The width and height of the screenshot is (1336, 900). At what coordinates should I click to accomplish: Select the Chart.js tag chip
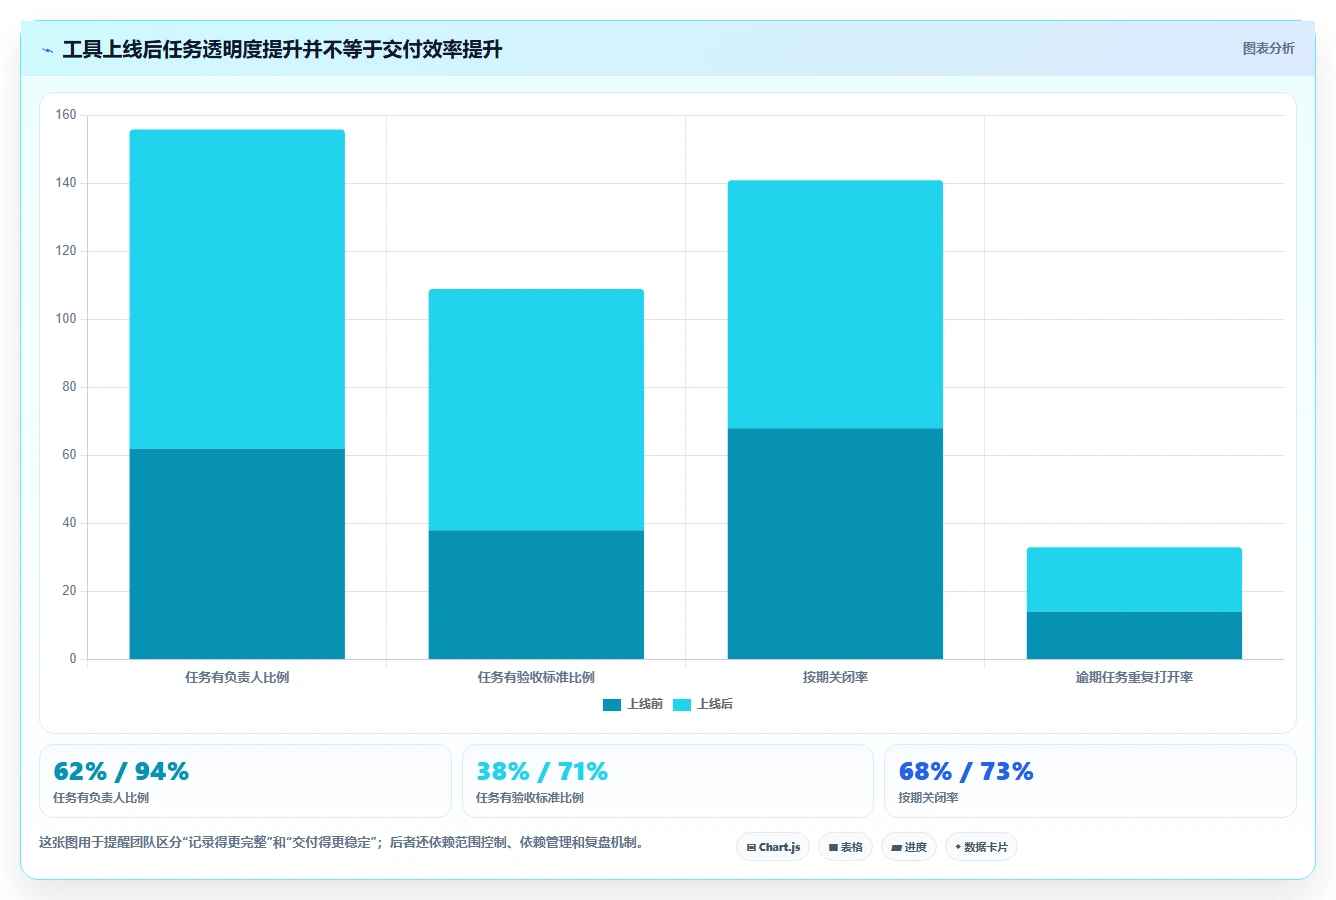773,847
